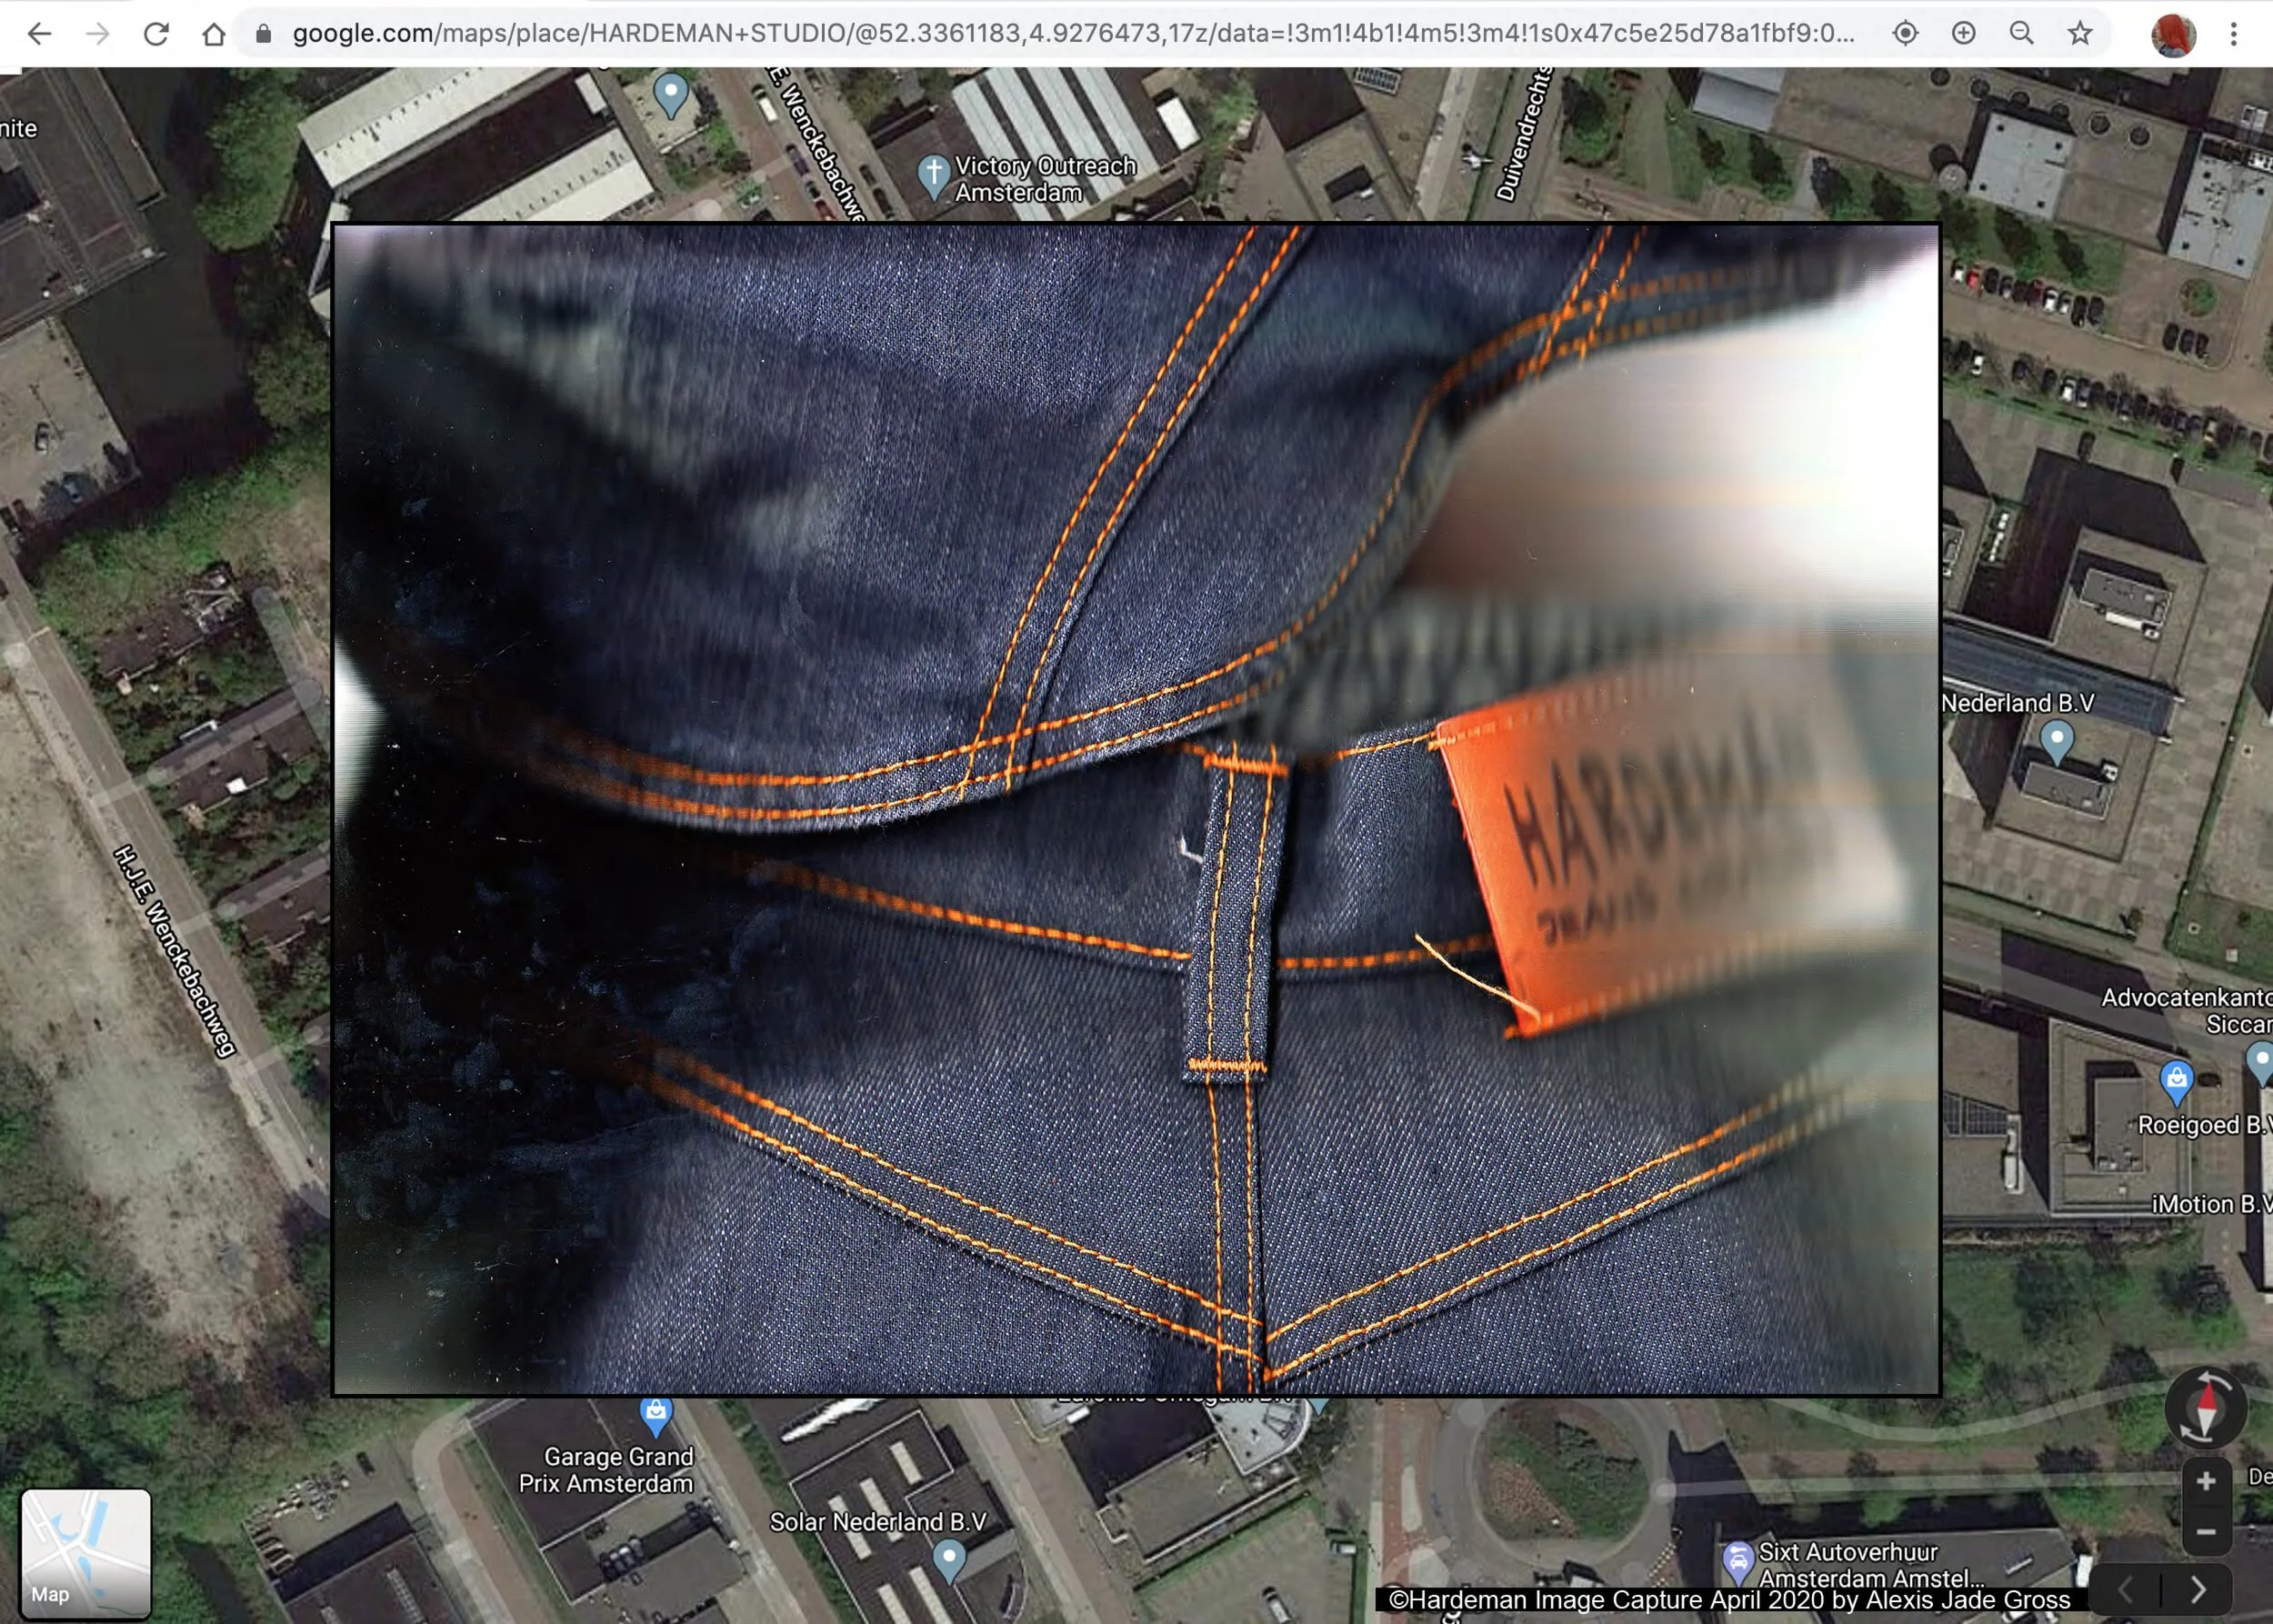Reload the Google Maps page

[156, 34]
